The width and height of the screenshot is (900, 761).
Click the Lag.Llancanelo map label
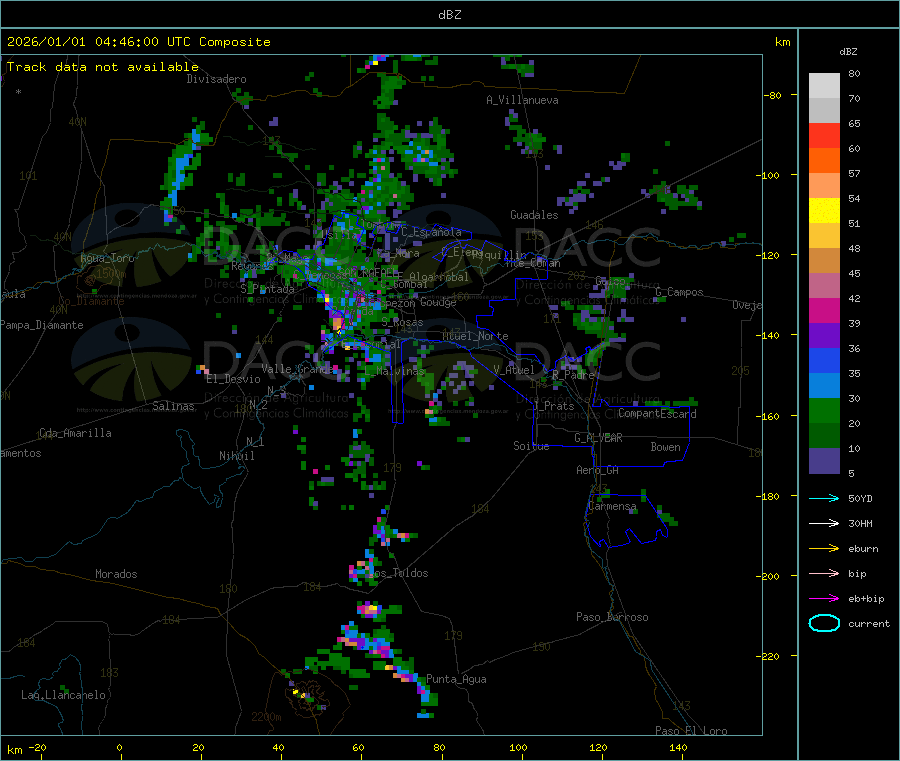[63, 695]
